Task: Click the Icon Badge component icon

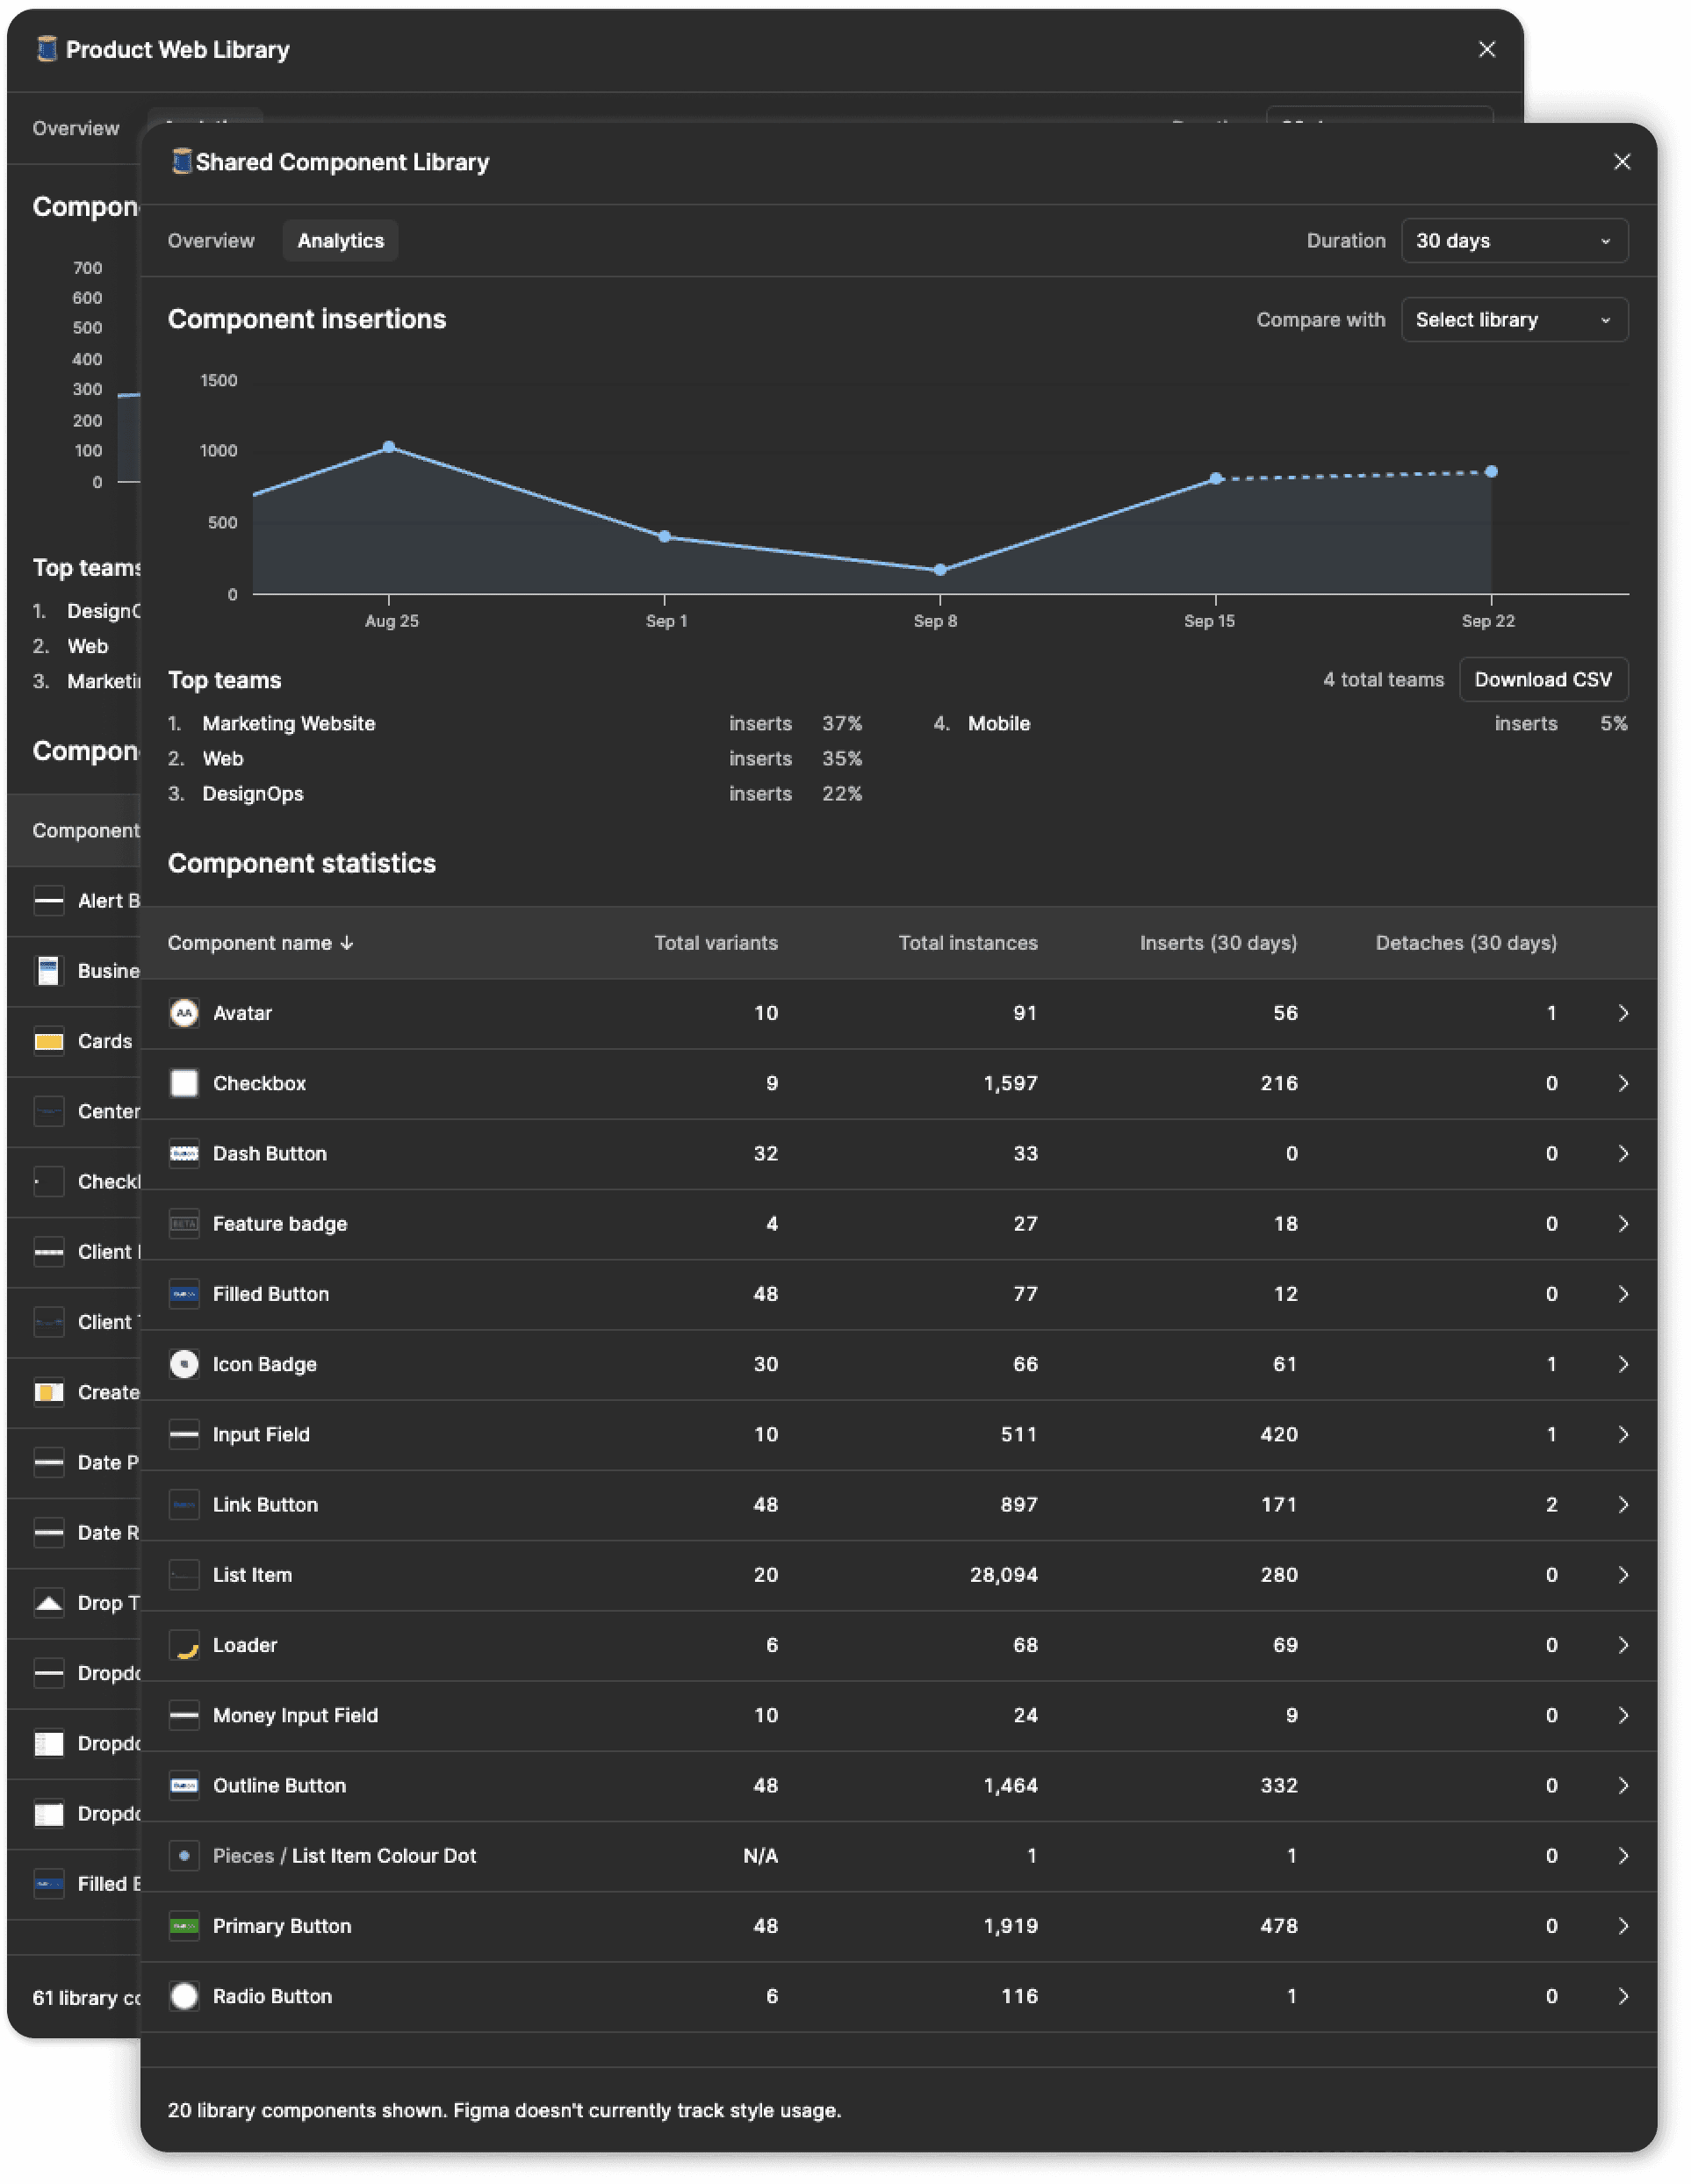Action: pyautogui.click(x=184, y=1364)
